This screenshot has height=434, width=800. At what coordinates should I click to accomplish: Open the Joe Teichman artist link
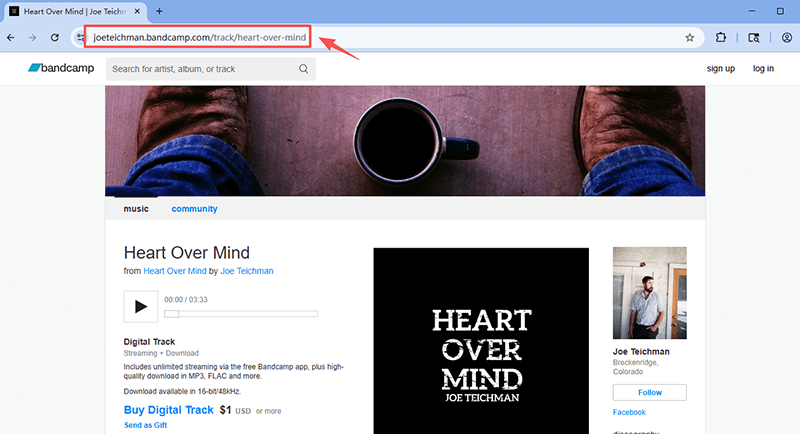tap(247, 271)
